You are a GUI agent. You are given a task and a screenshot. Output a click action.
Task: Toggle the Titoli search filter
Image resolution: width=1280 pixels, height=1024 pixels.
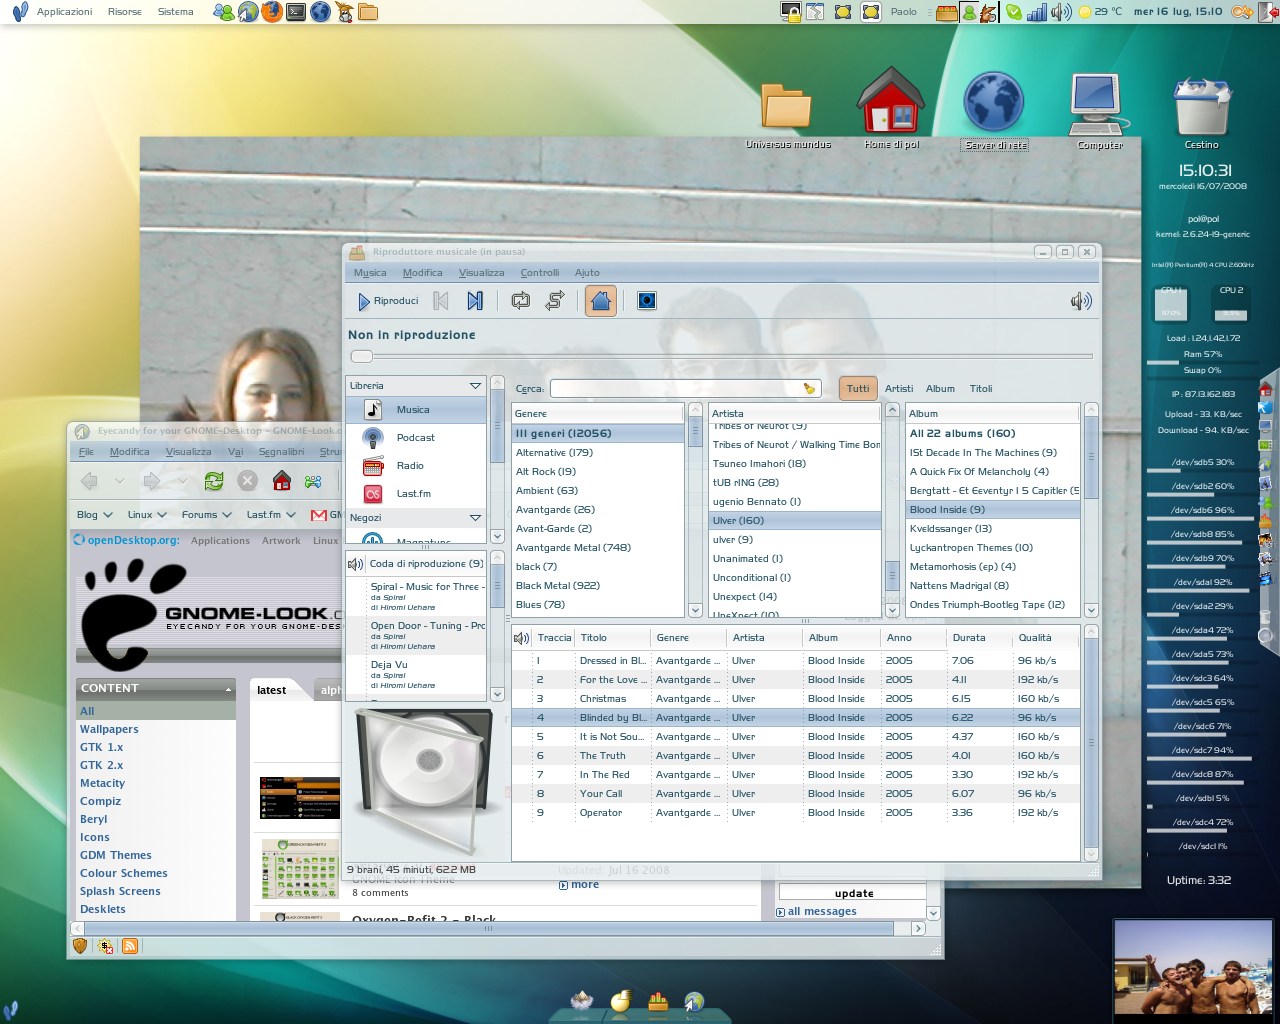click(981, 388)
